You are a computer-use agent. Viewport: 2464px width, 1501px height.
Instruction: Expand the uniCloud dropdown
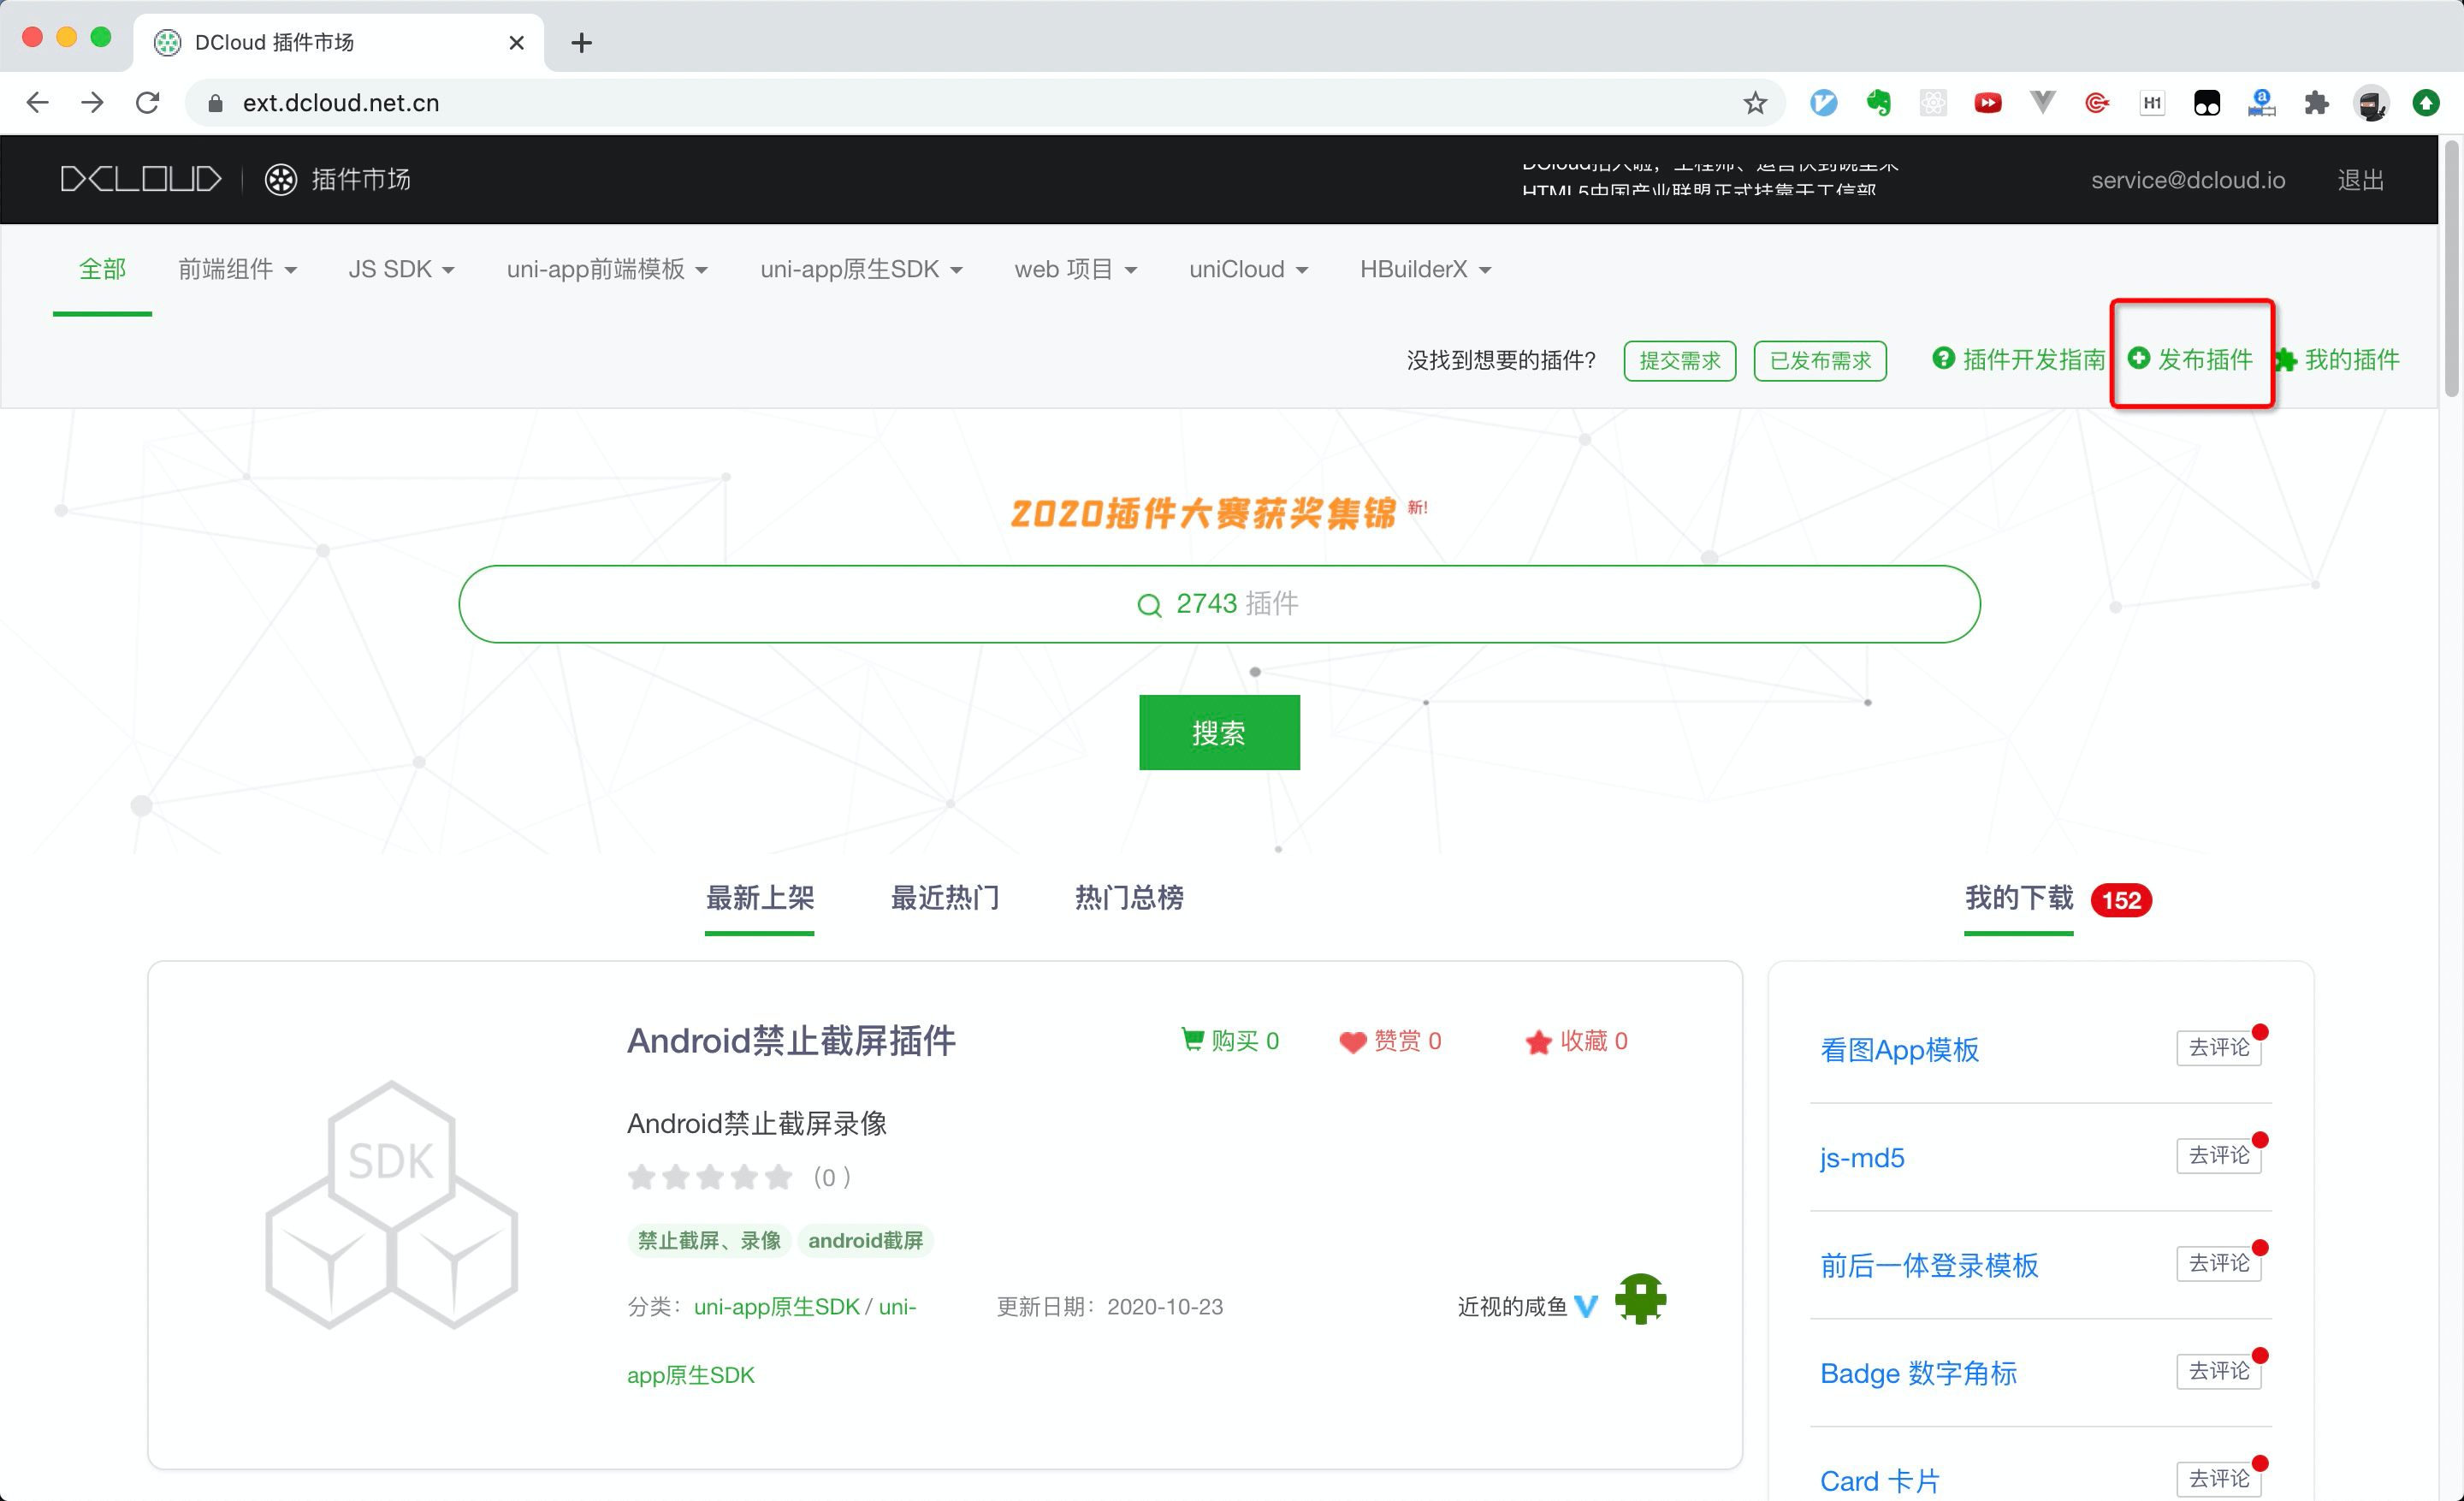(1248, 270)
